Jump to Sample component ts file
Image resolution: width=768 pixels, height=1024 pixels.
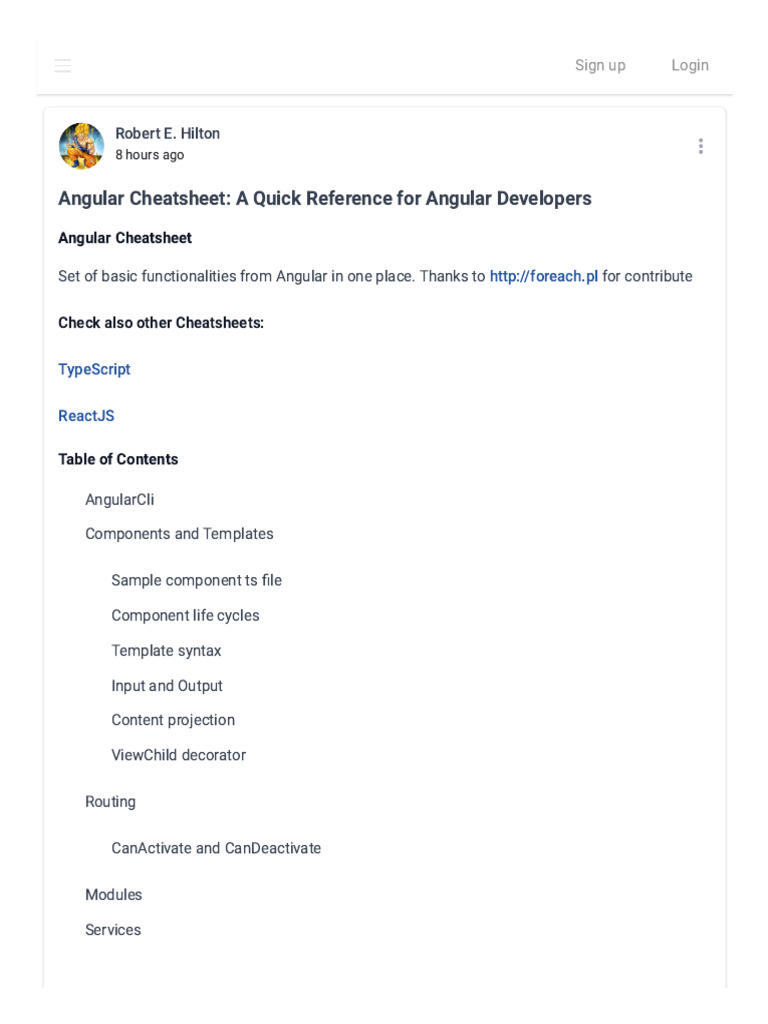[x=196, y=580]
